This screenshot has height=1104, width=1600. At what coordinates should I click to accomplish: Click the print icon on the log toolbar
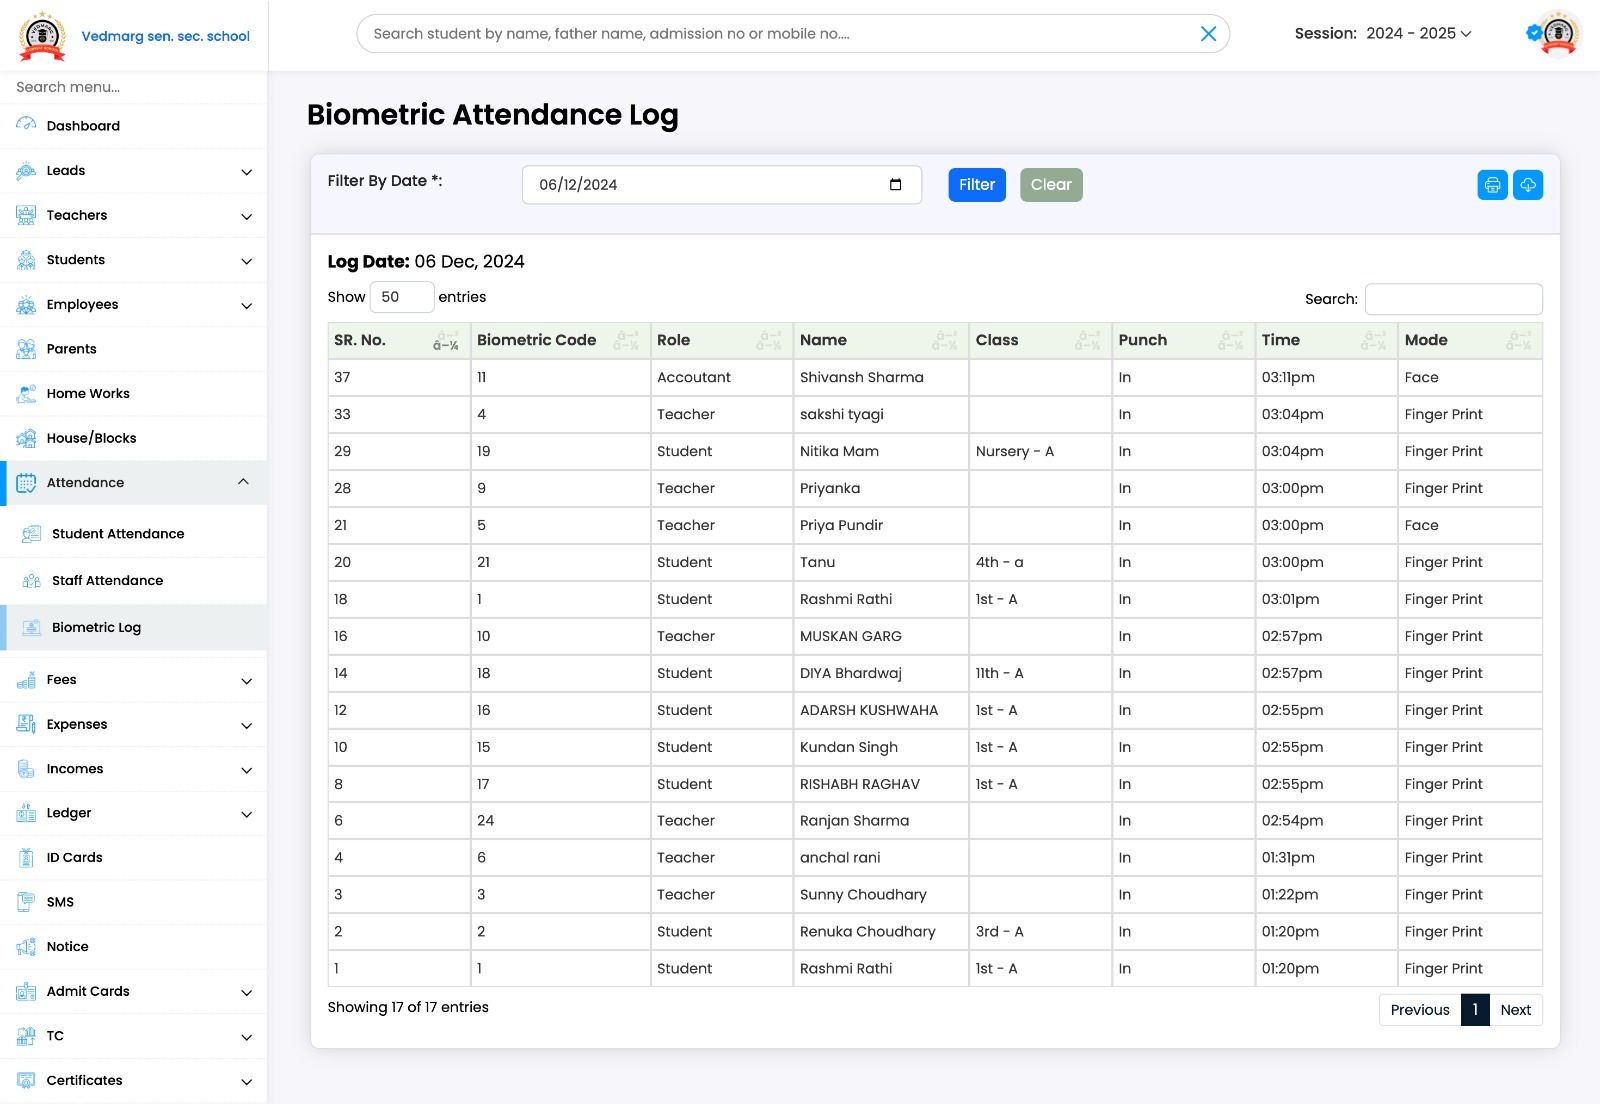coord(1492,184)
